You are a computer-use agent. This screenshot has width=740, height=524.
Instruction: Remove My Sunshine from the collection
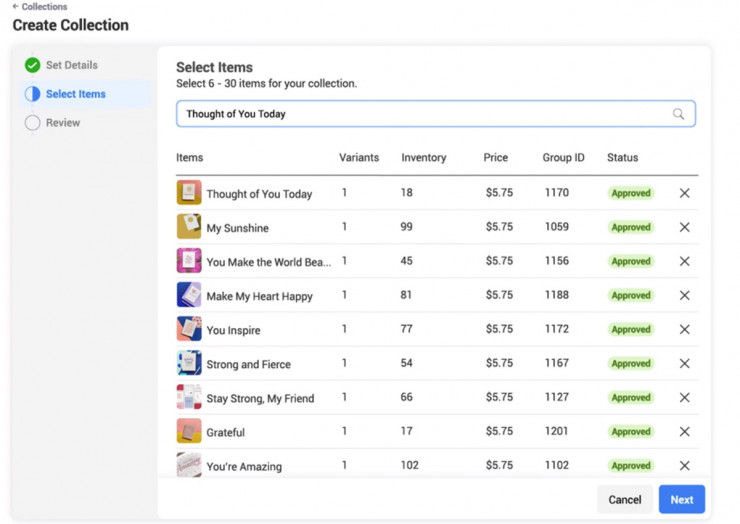pyautogui.click(x=684, y=227)
